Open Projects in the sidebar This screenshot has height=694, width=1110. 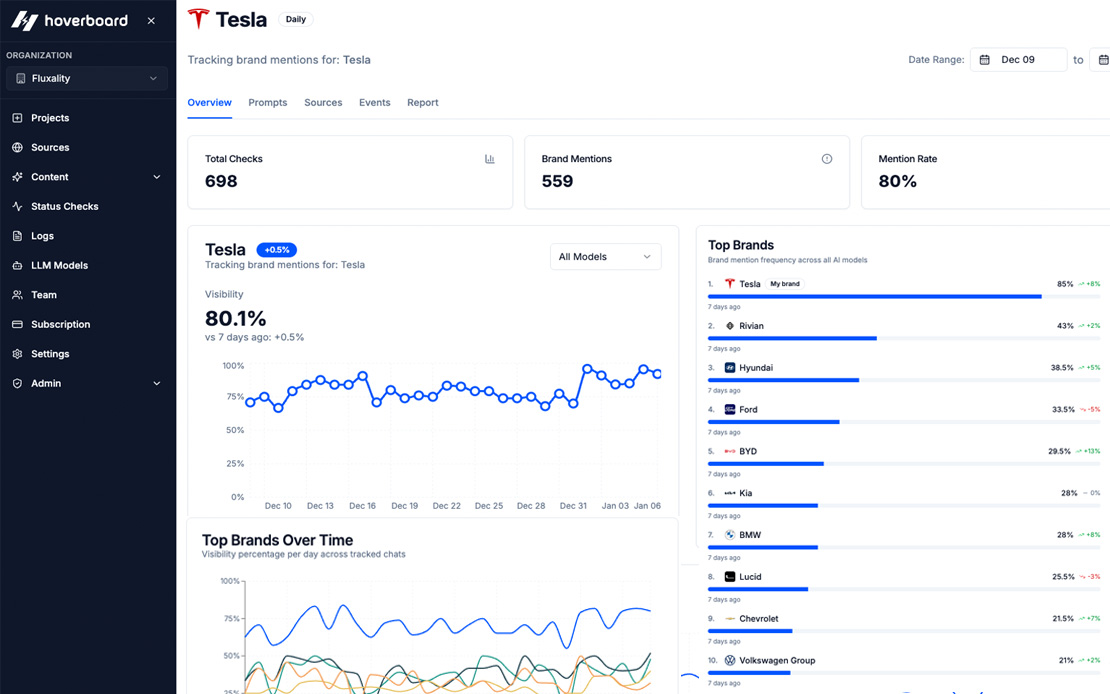(87, 118)
